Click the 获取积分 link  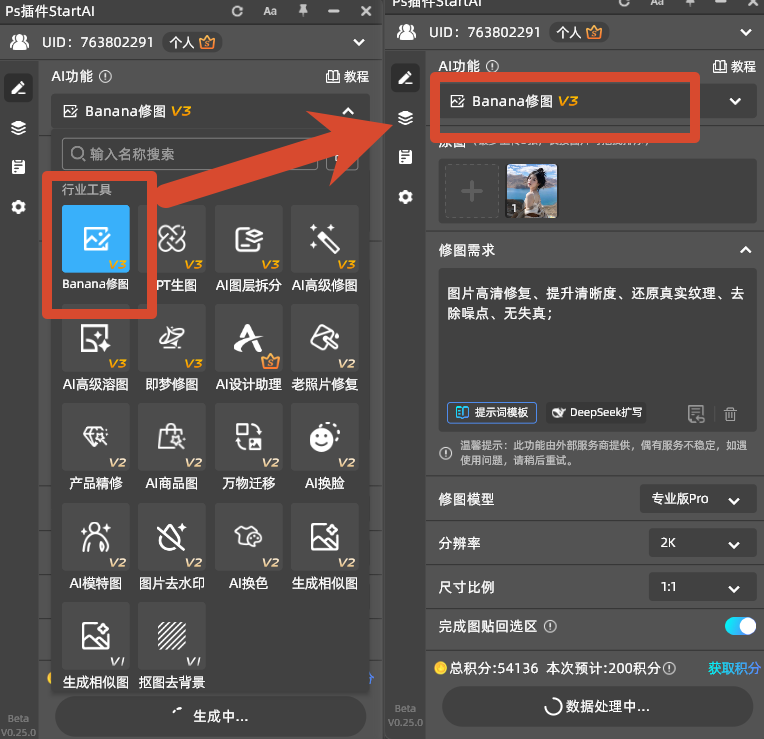click(x=734, y=668)
